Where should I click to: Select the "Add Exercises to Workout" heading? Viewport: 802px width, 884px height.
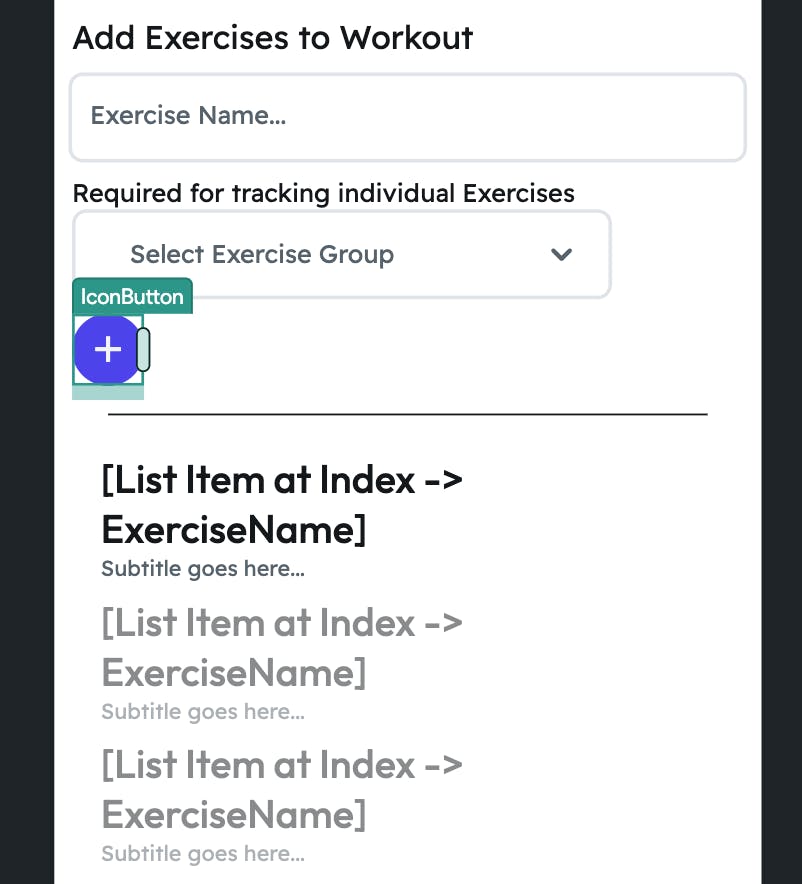(273, 38)
